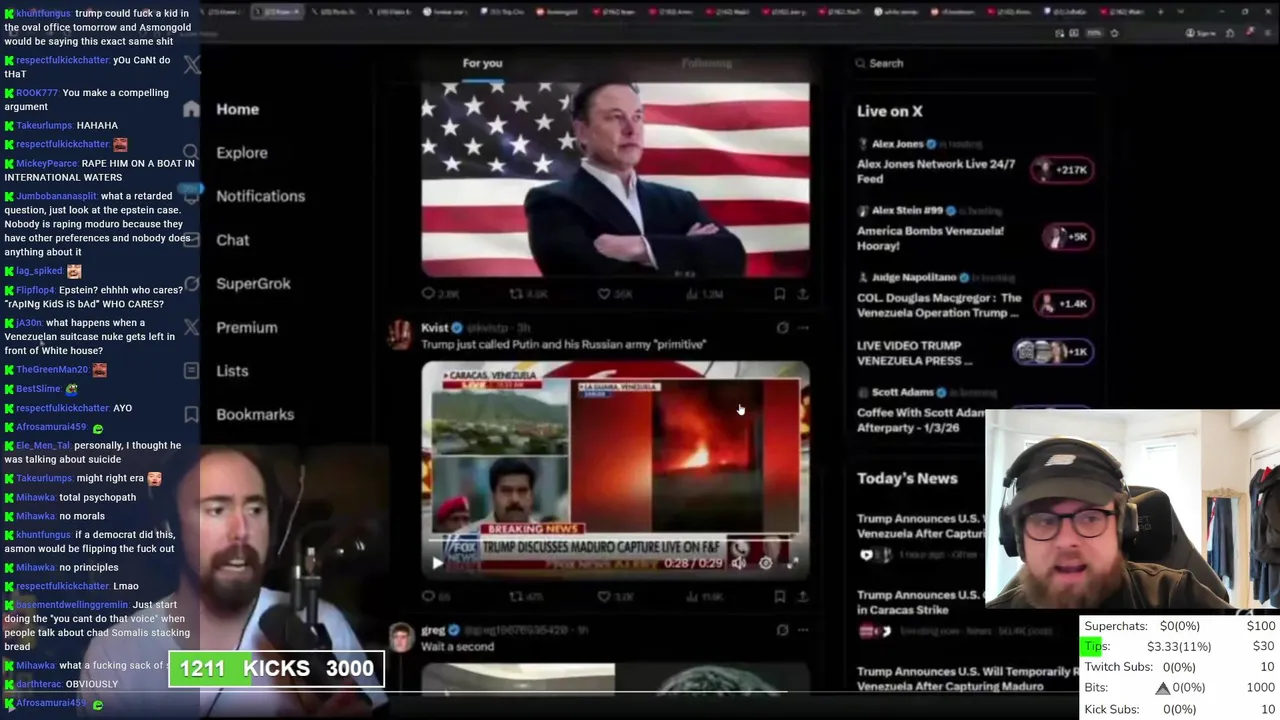Join the +1K listeners live badge
The width and height of the screenshot is (1280, 720).
click(x=1054, y=352)
